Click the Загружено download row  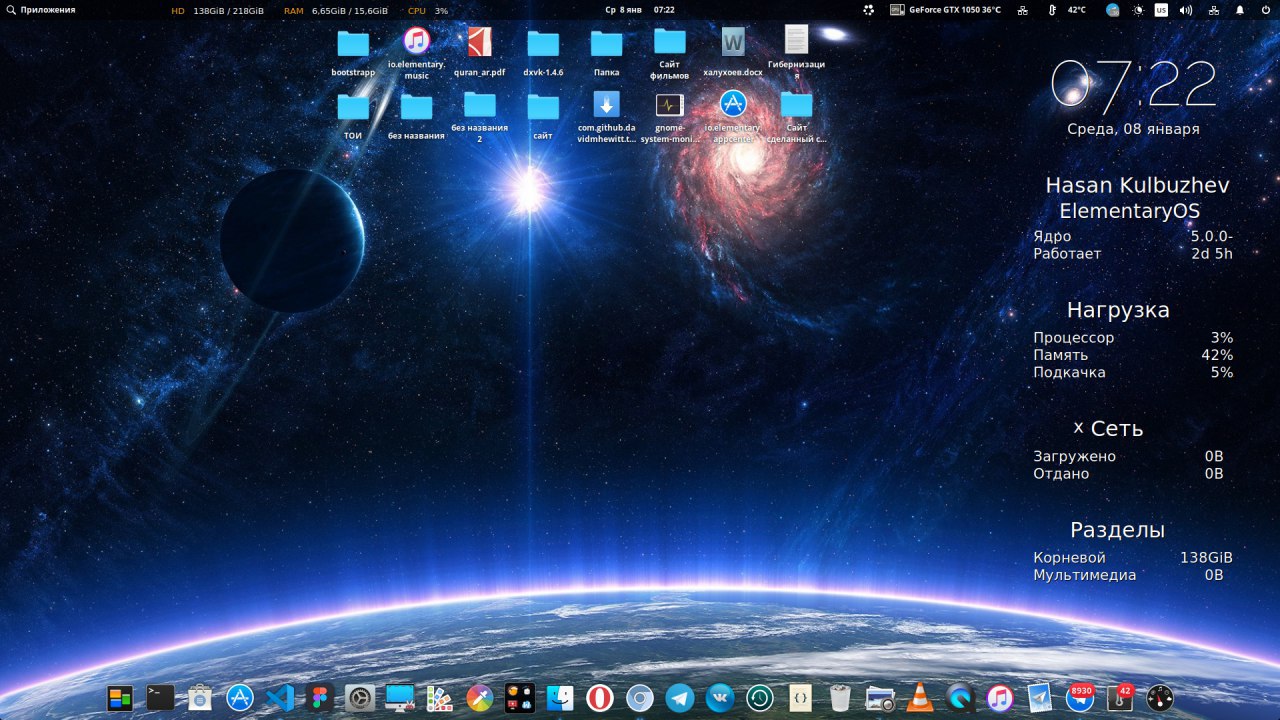click(x=1128, y=457)
